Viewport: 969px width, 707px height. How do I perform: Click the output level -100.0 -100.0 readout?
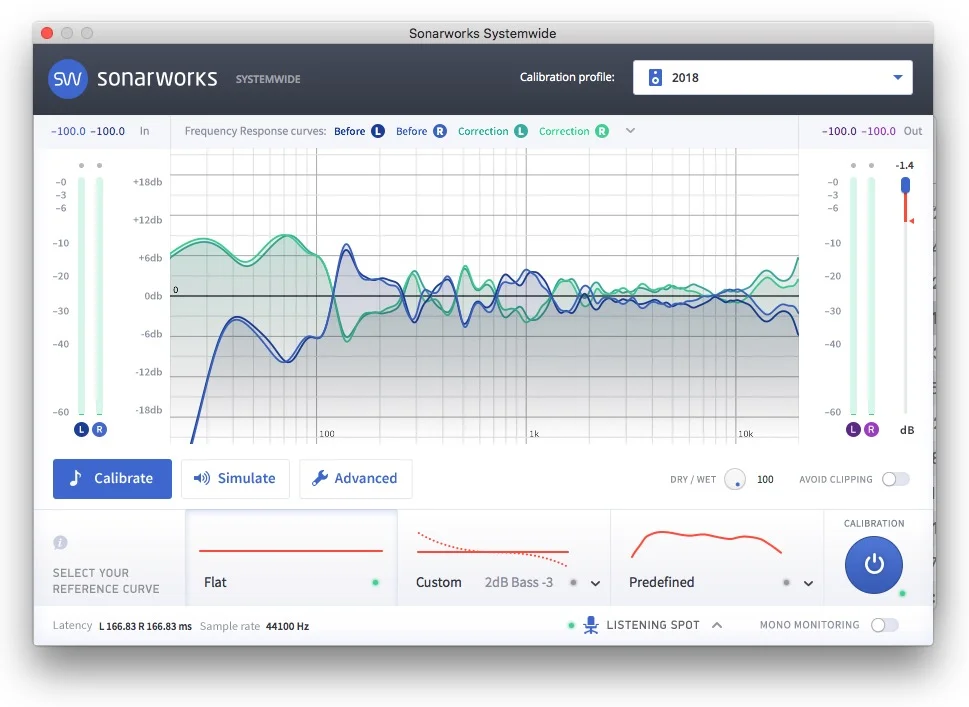point(858,131)
